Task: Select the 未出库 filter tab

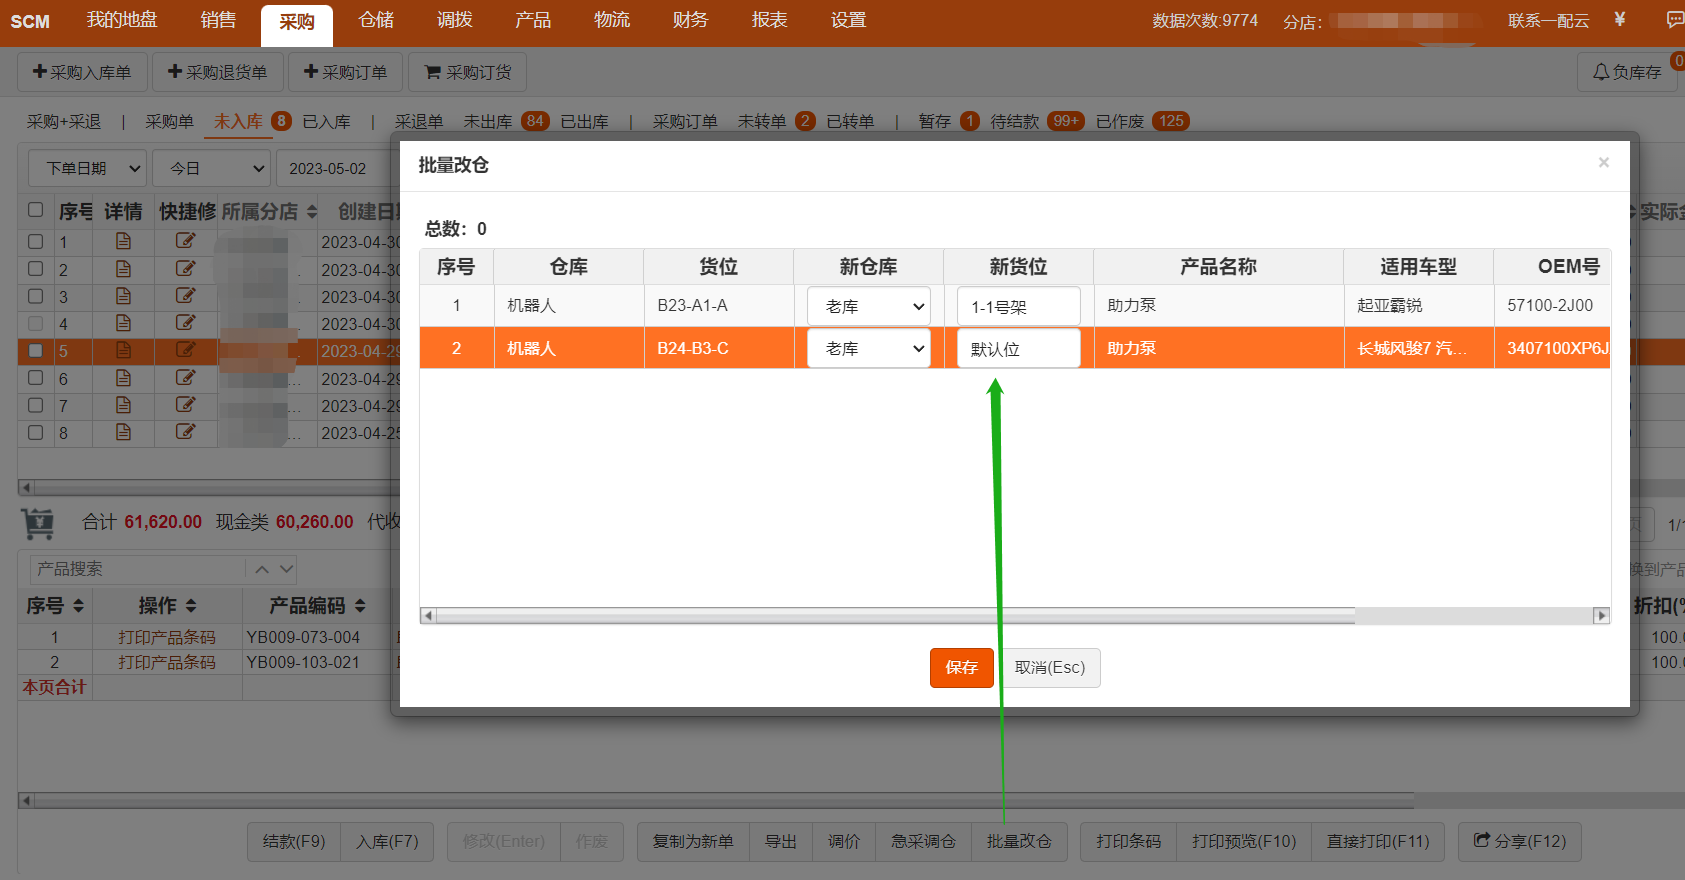Action: (x=488, y=122)
